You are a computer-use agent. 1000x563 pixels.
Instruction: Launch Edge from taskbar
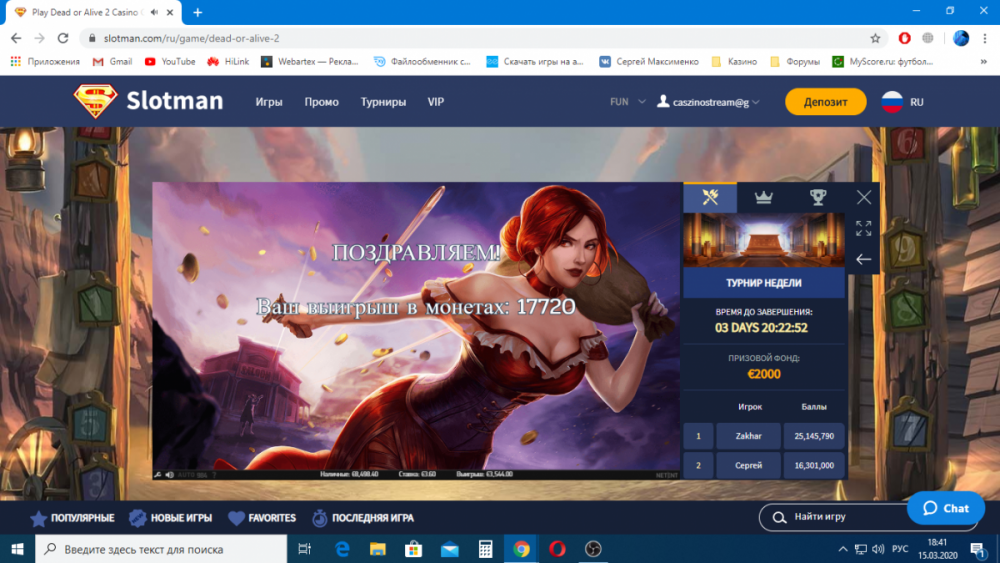tap(342, 549)
